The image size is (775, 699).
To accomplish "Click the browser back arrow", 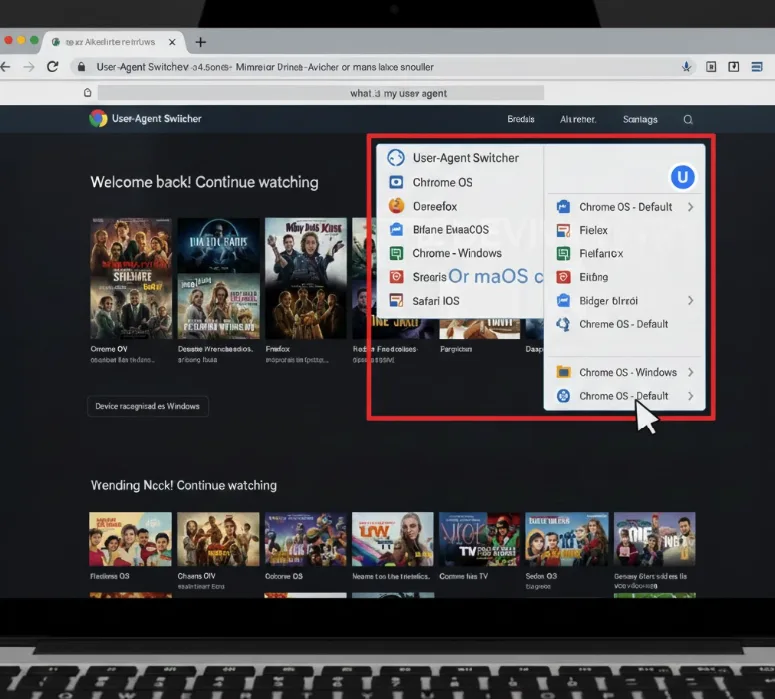I will click(x=6, y=67).
